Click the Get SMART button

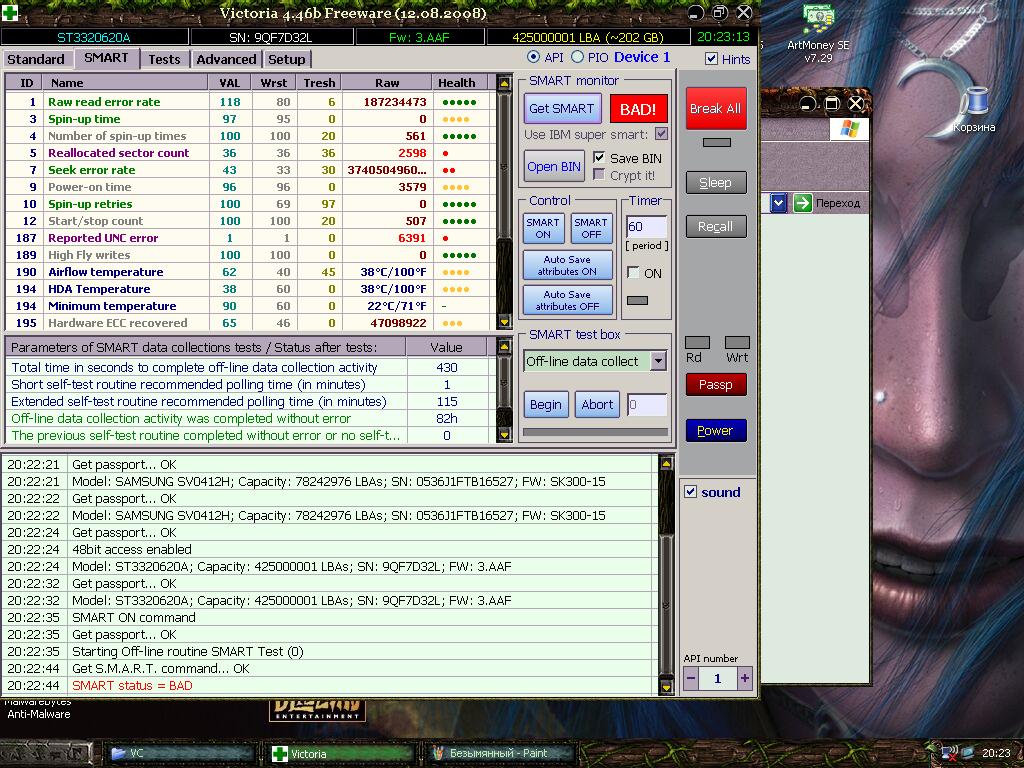(562, 109)
